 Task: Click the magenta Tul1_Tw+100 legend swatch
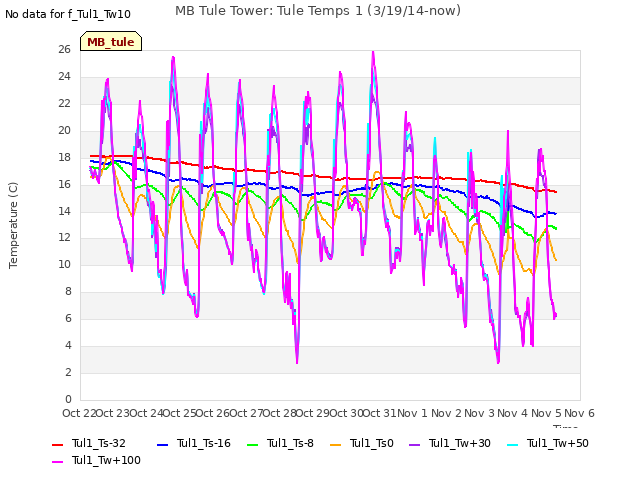(58, 462)
